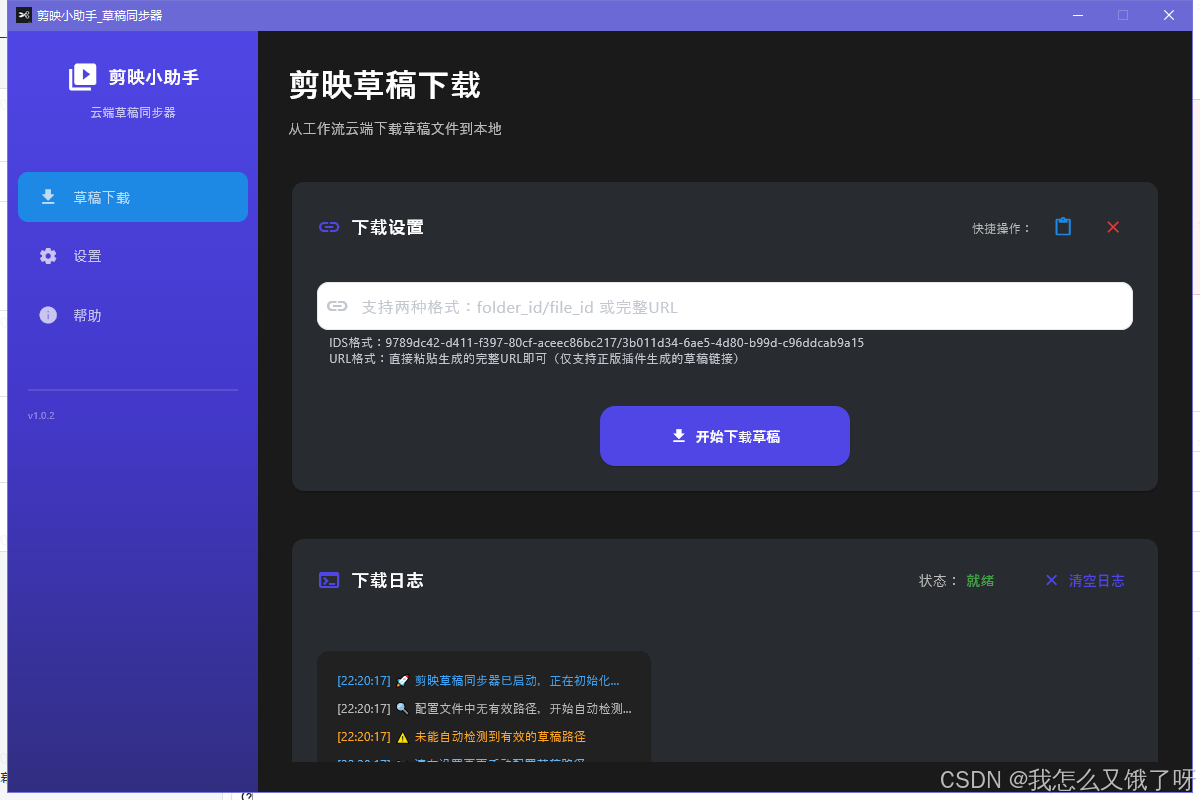This screenshot has height=800, width=1200.
Task: Click the clipboard paste quick-action icon
Action: 1063,227
